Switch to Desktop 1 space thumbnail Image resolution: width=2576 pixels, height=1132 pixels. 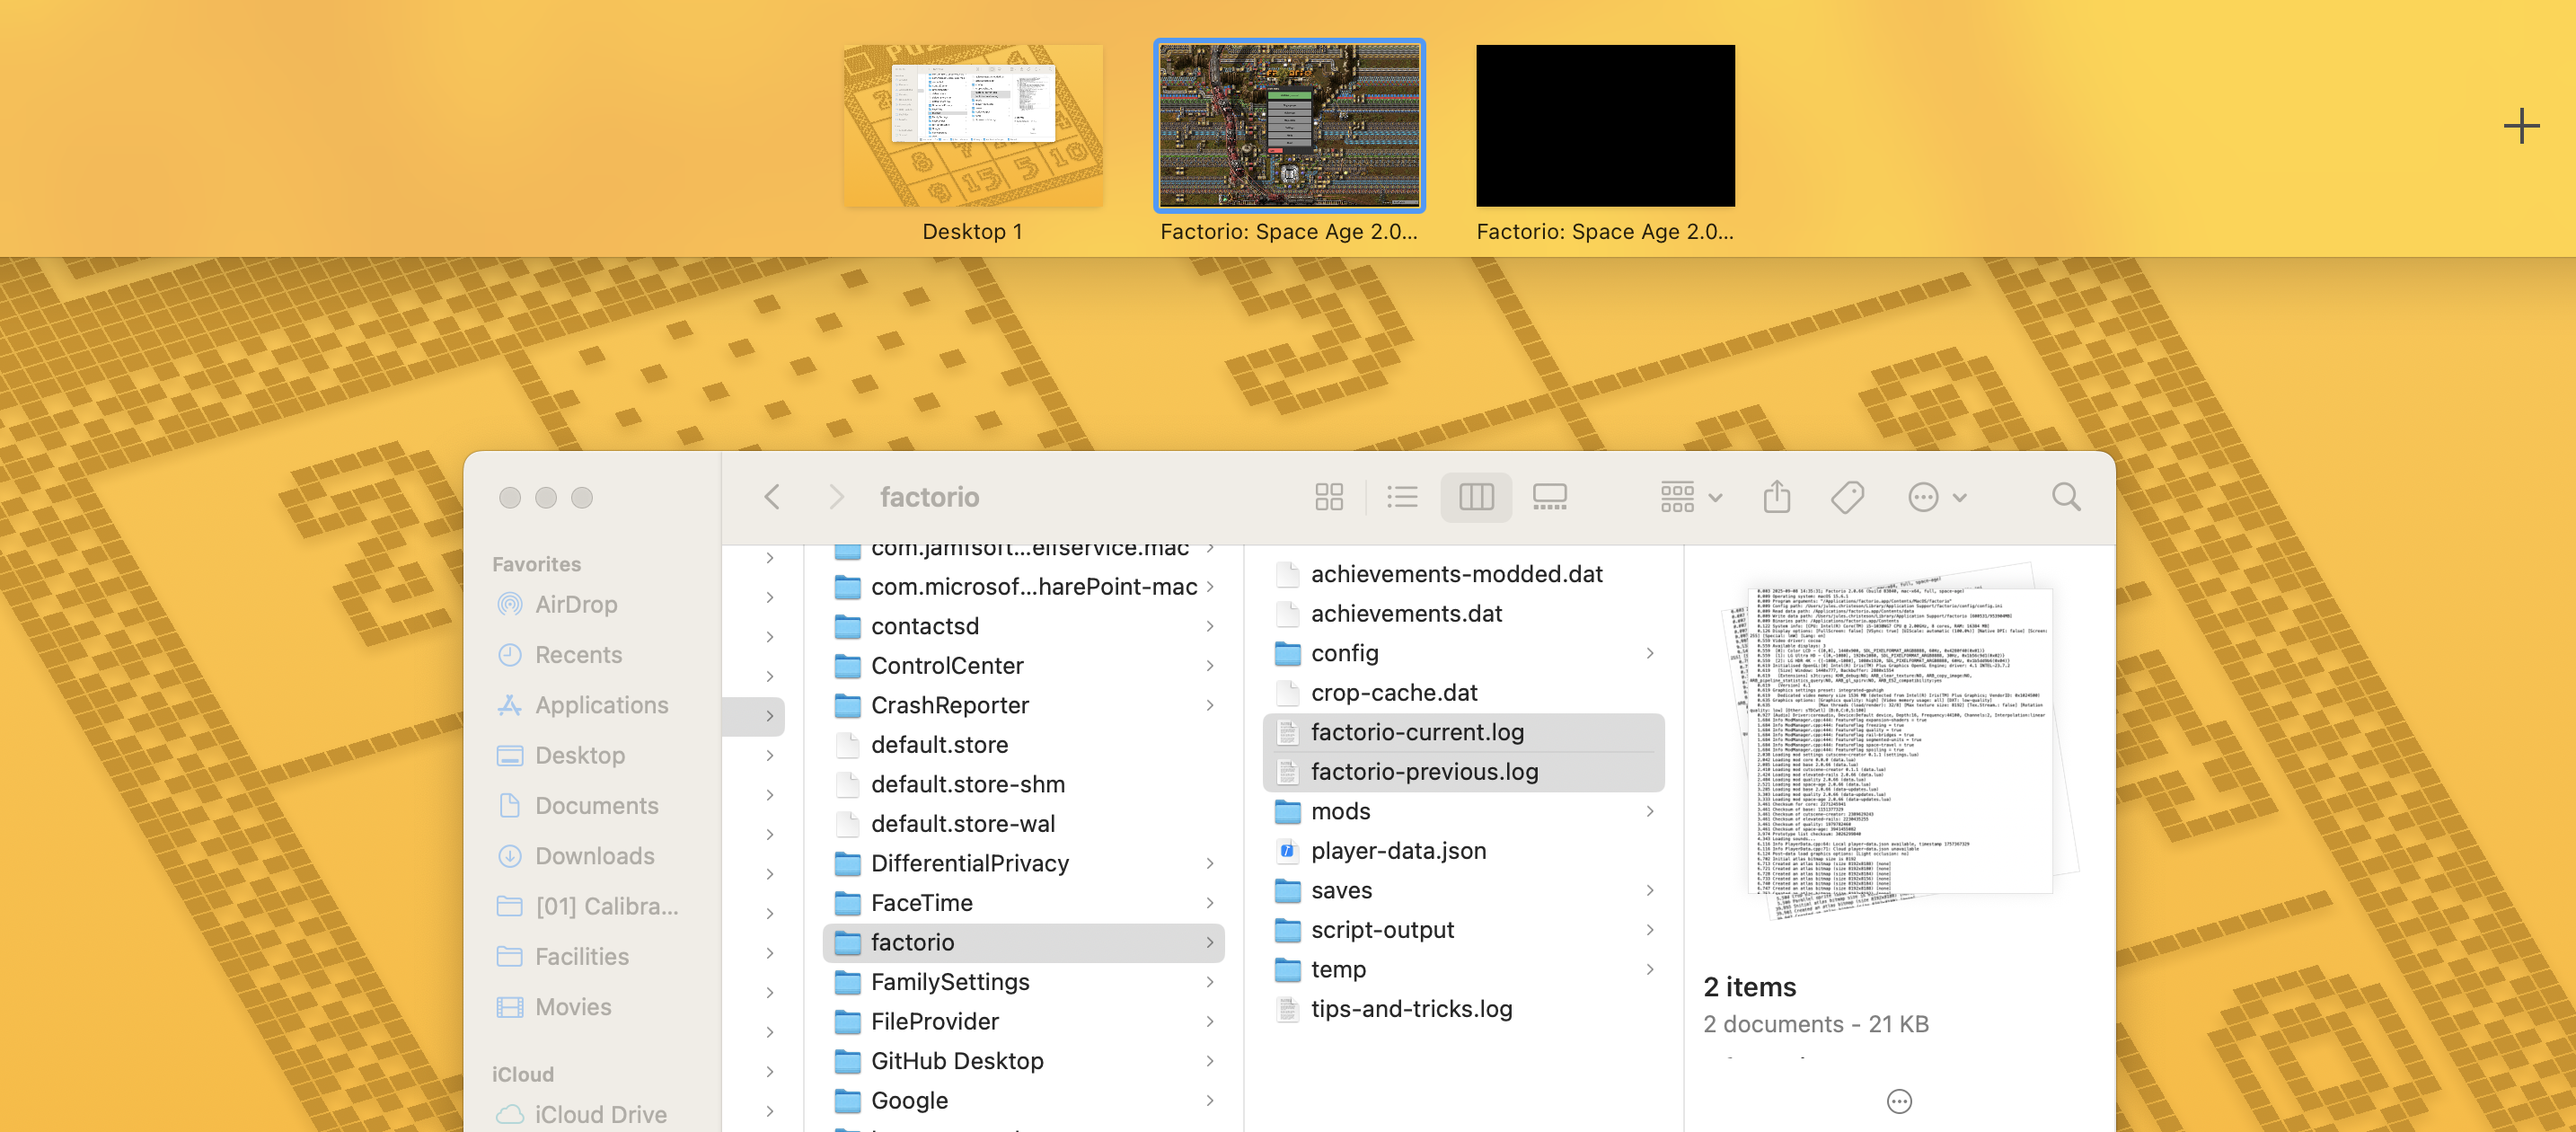tap(973, 125)
